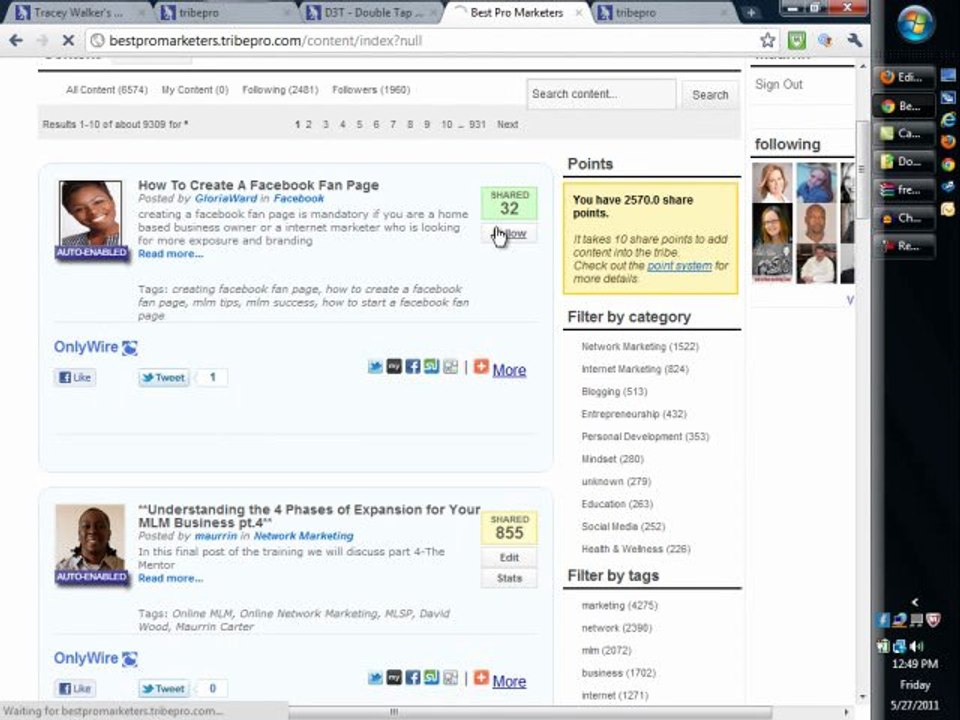Click the Facebook Like button on the first post

[75, 377]
